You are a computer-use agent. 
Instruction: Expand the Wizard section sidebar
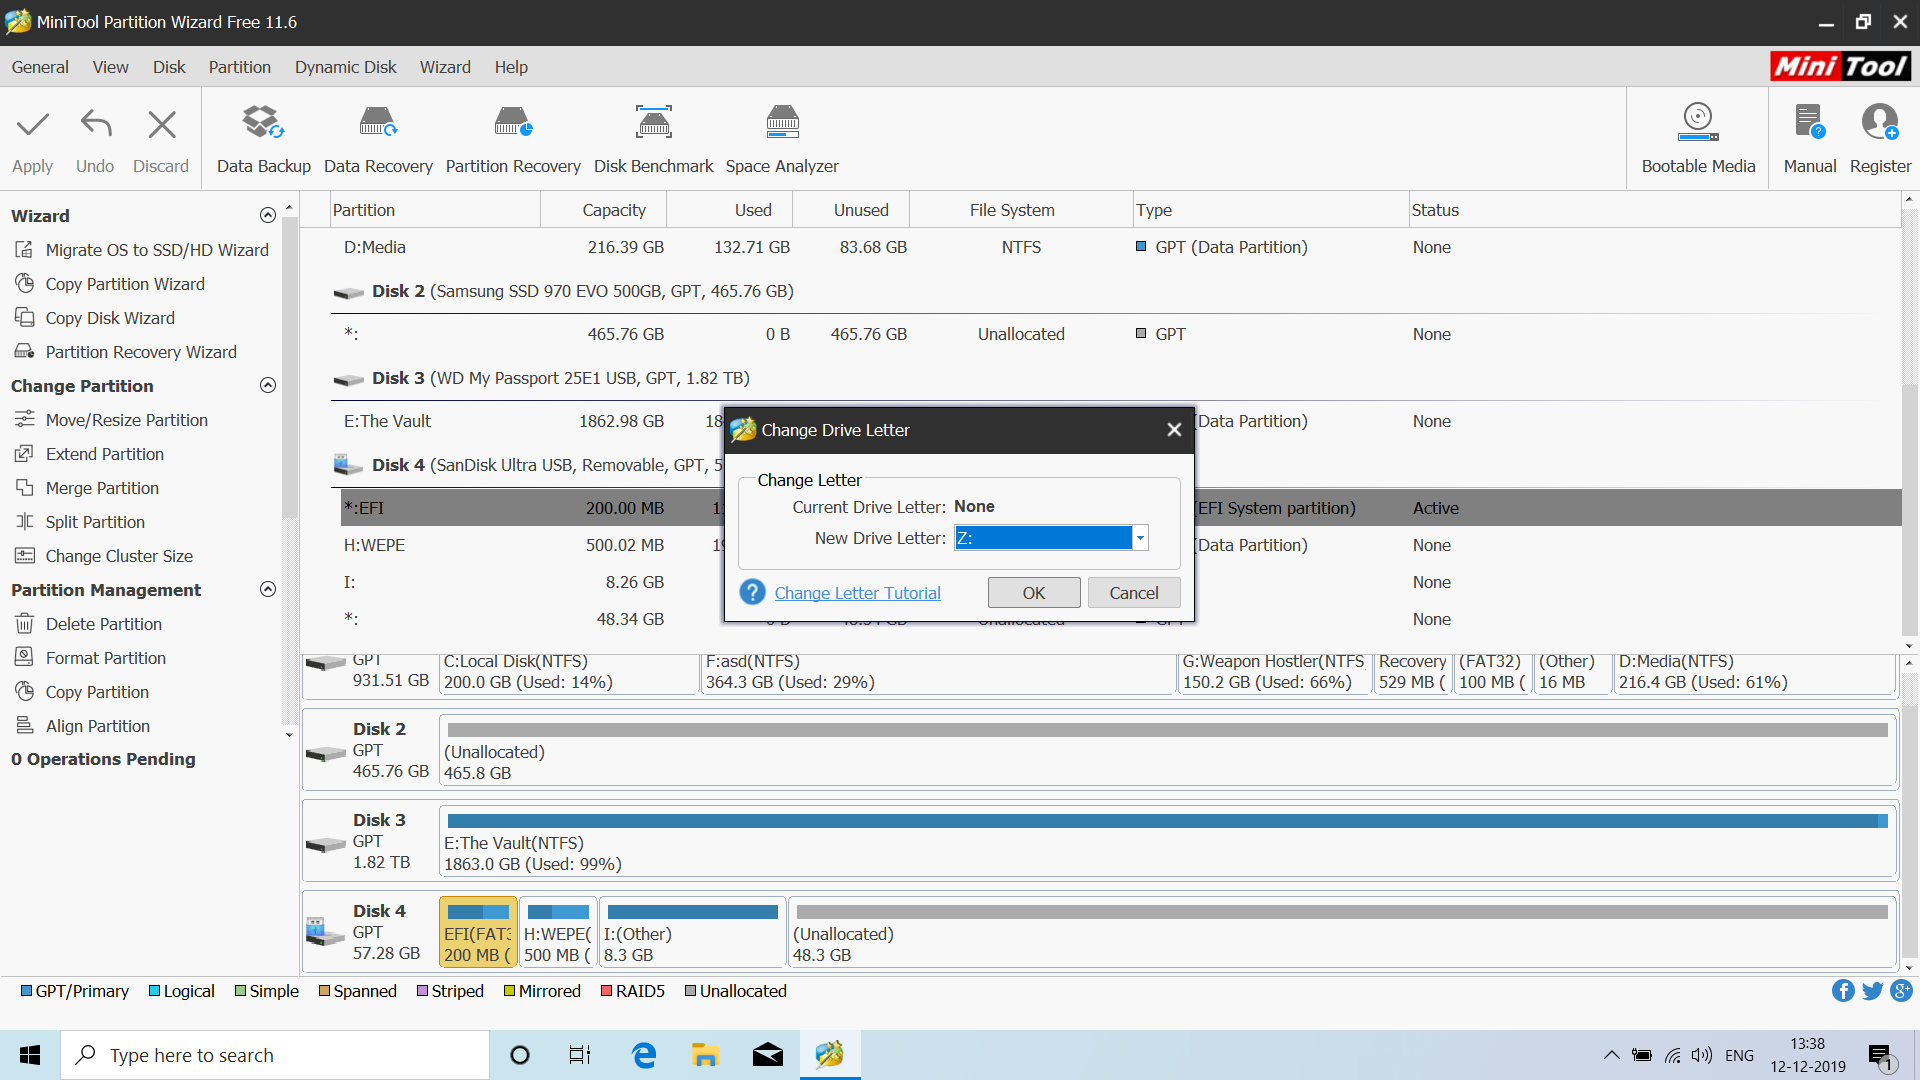(268, 215)
